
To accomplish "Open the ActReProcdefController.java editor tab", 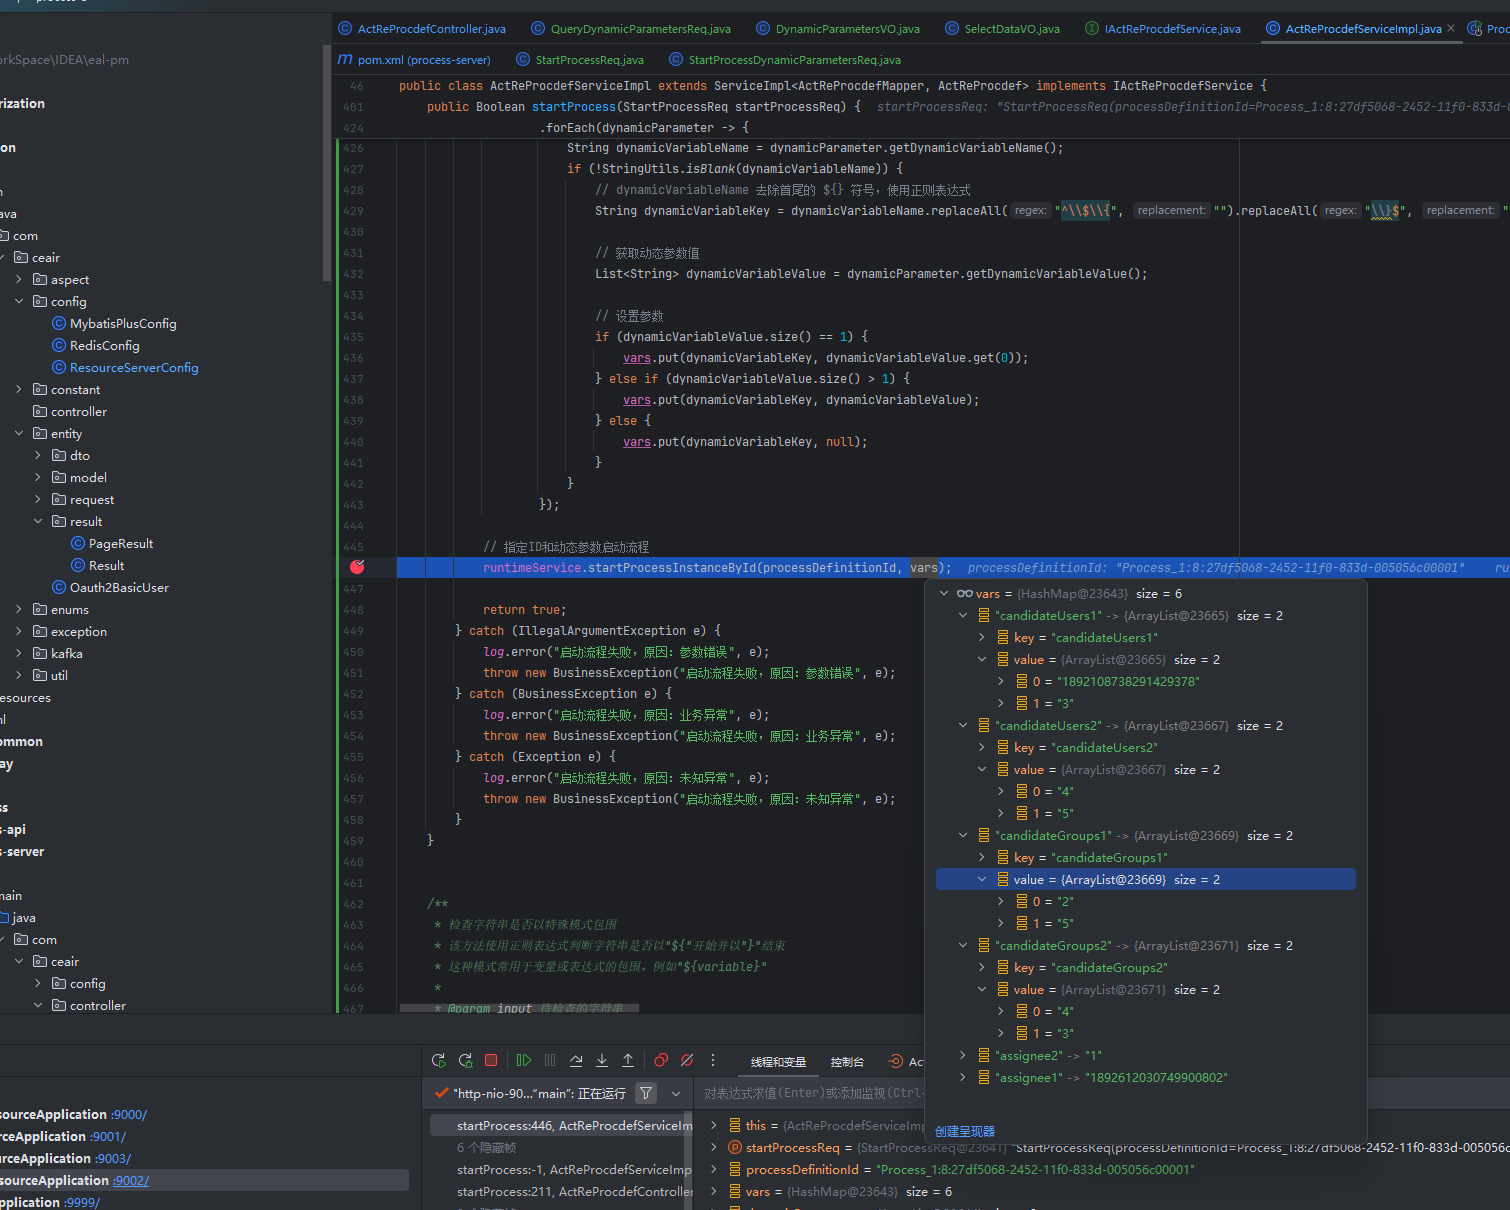I will (x=422, y=29).
